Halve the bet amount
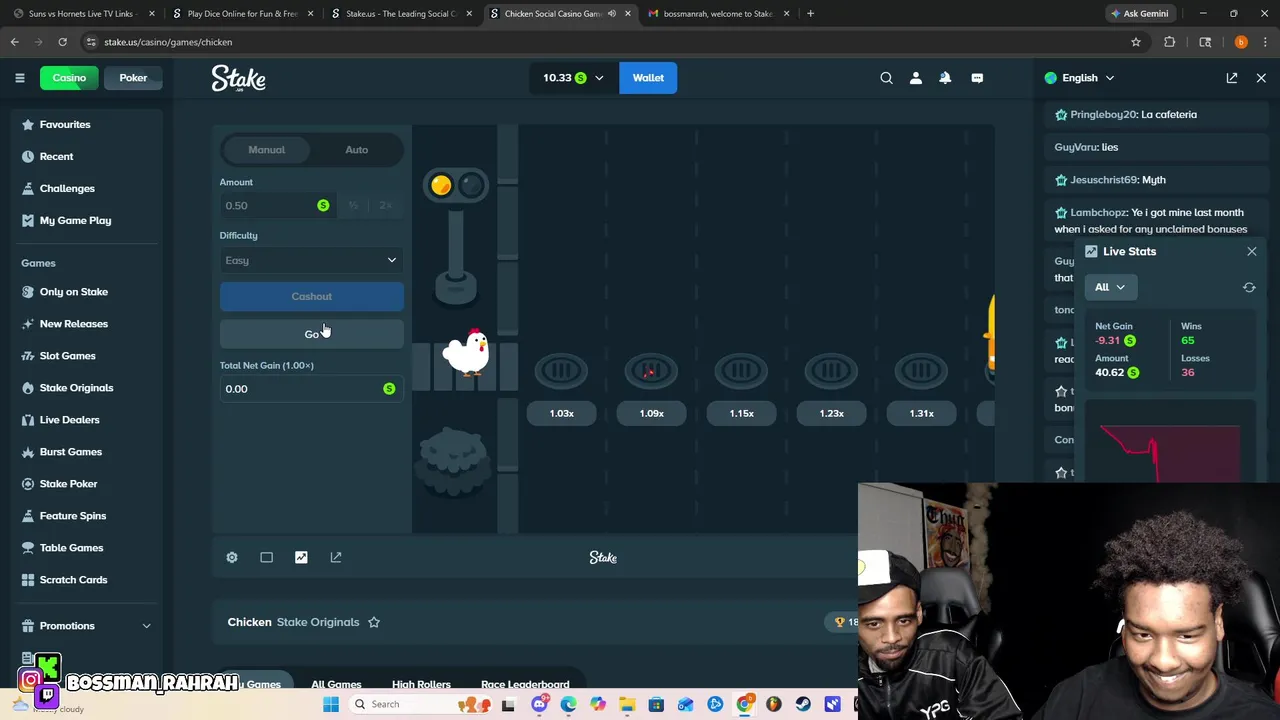This screenshot has height=720, width=1280. 353,205
